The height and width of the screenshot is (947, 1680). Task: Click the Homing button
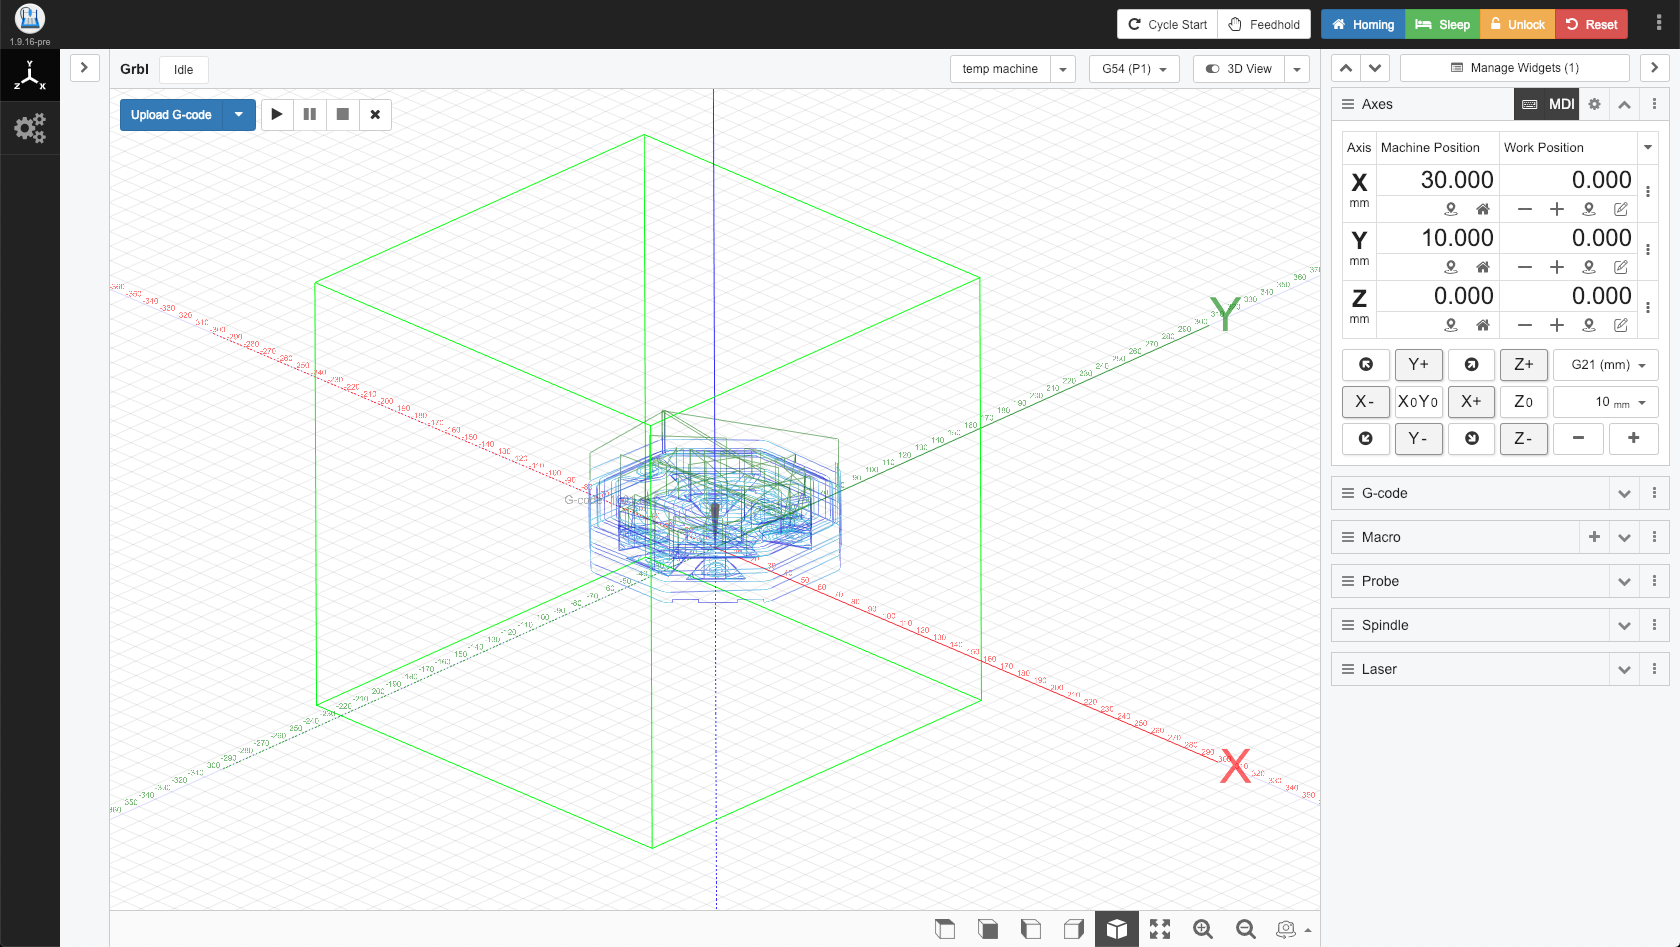(1362, 24)
